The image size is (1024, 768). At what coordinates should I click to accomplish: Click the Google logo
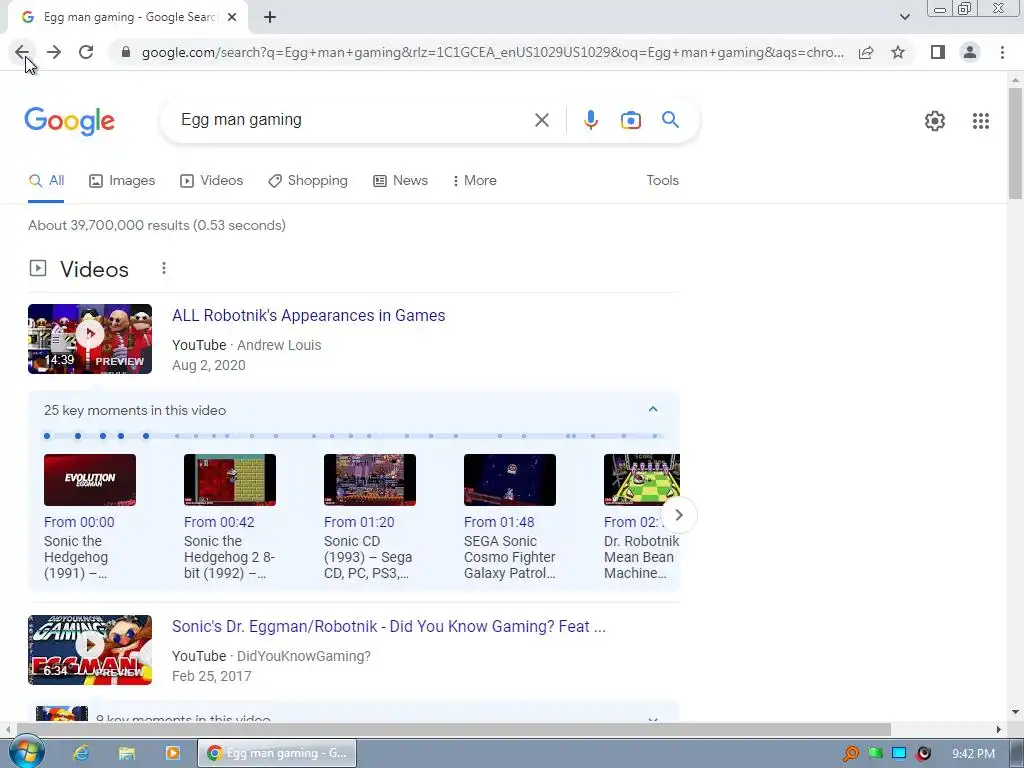click(69, 121)
